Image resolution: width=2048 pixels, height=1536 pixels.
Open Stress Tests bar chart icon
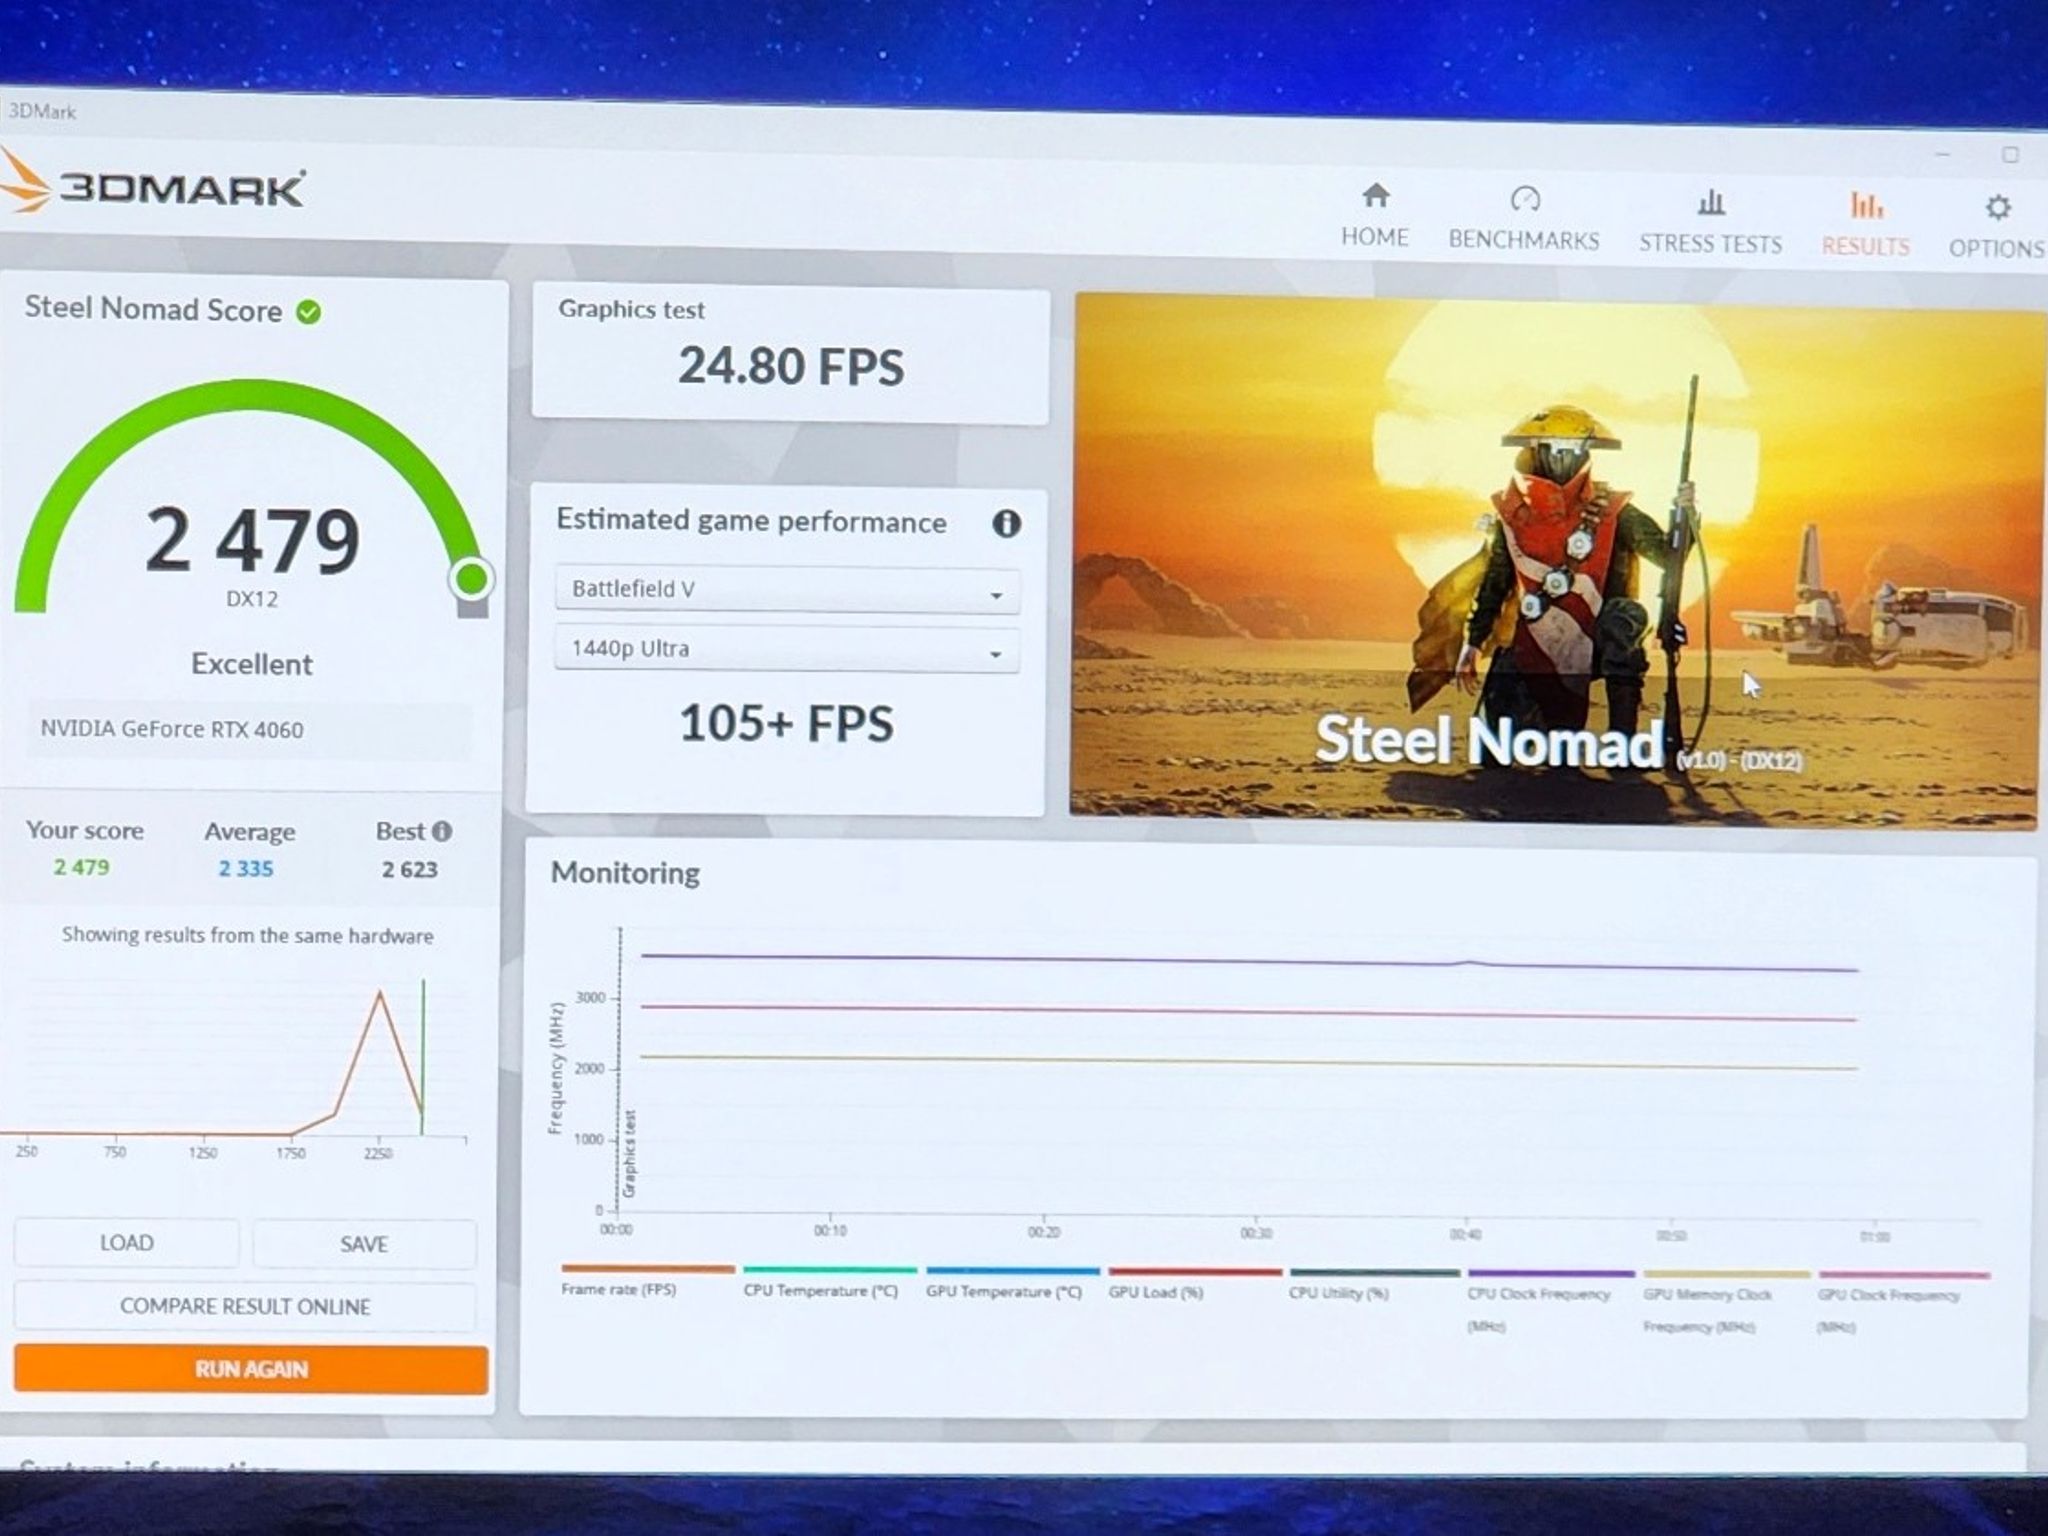tap(1711, 202)
